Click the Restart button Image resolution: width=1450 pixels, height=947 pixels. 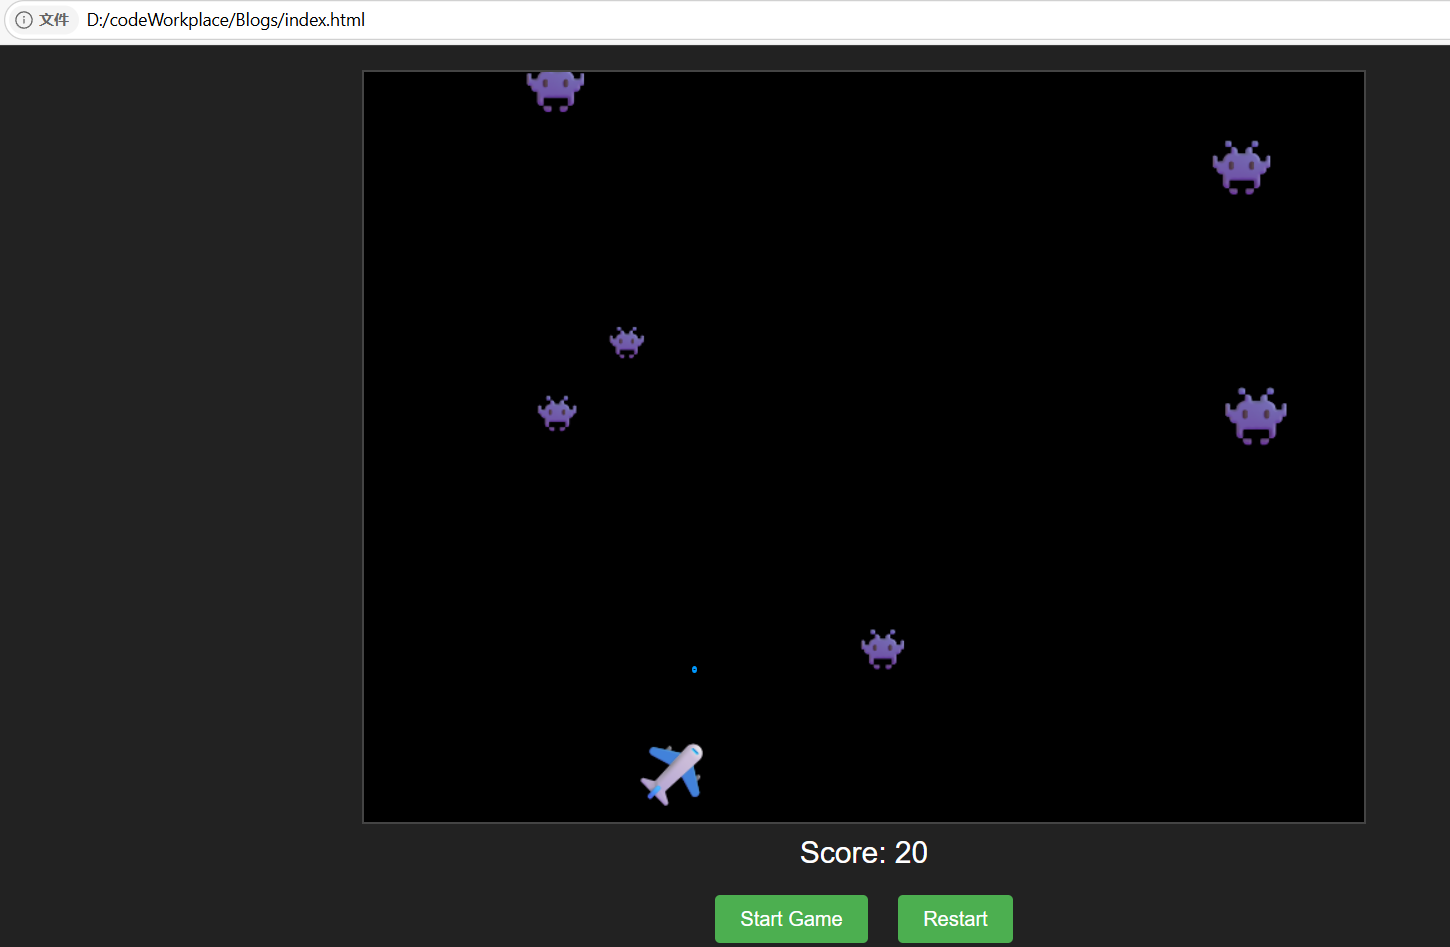click(x=955, y=918)
